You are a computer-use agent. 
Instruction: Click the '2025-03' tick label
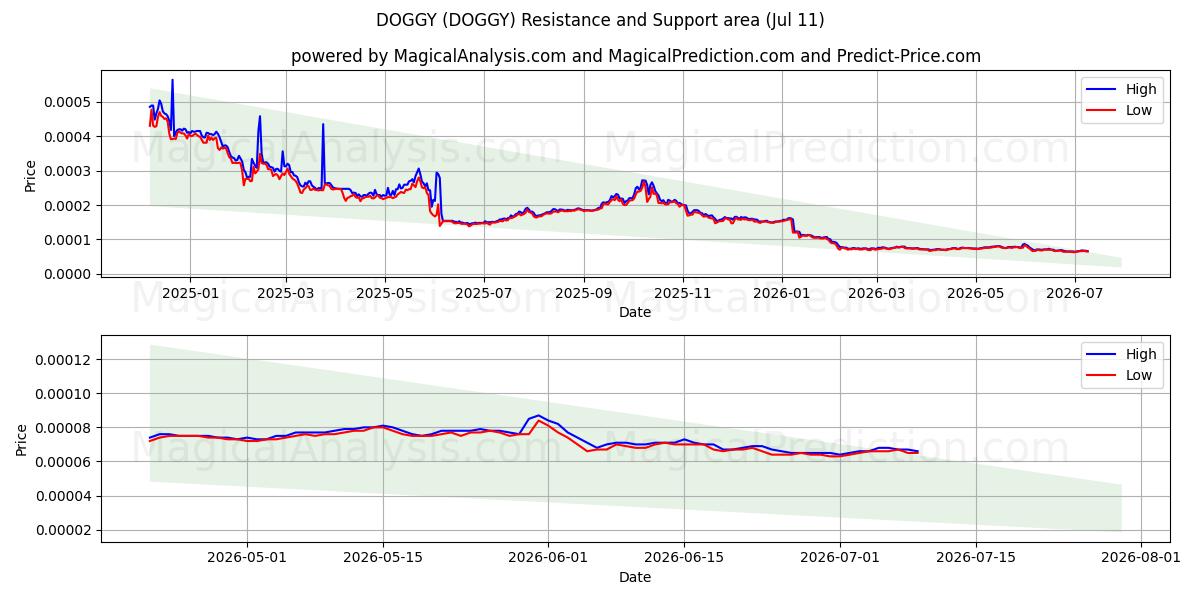[286, 293]
